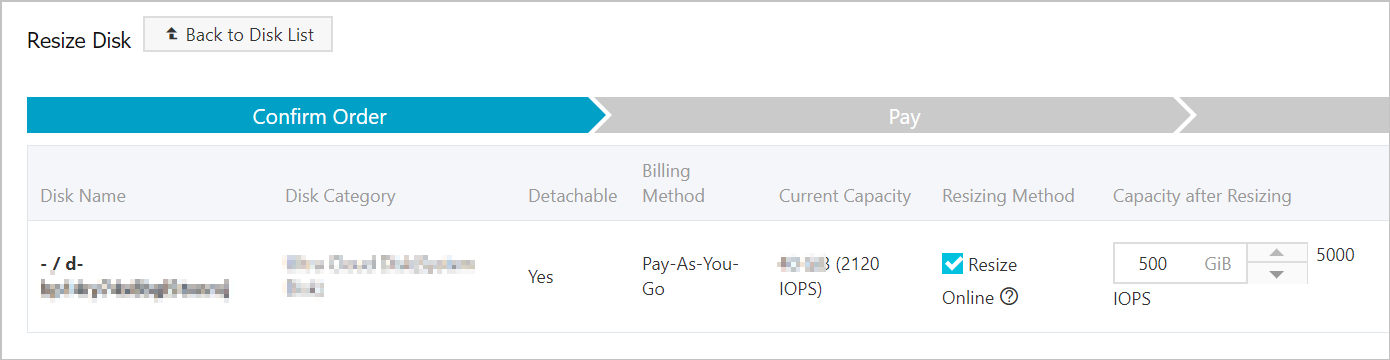1390x360 pixels.
Task: Click the Resize Disk page title
Action: tap(79, 41)
